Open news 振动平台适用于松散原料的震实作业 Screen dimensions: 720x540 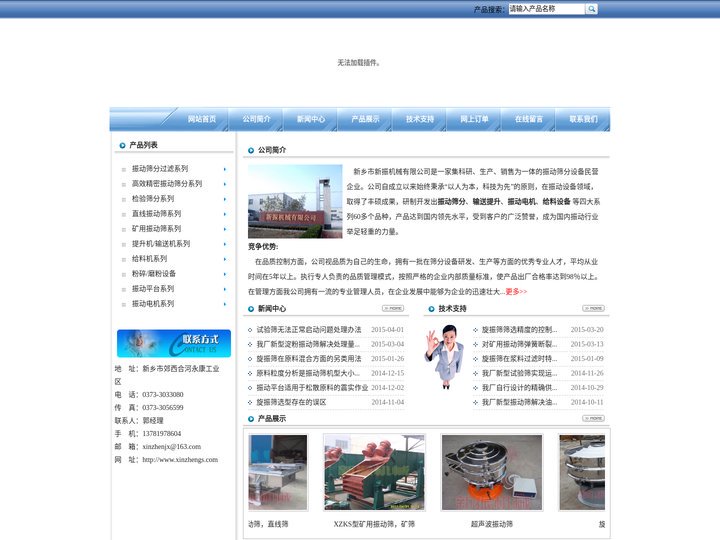tap(312, 388)
